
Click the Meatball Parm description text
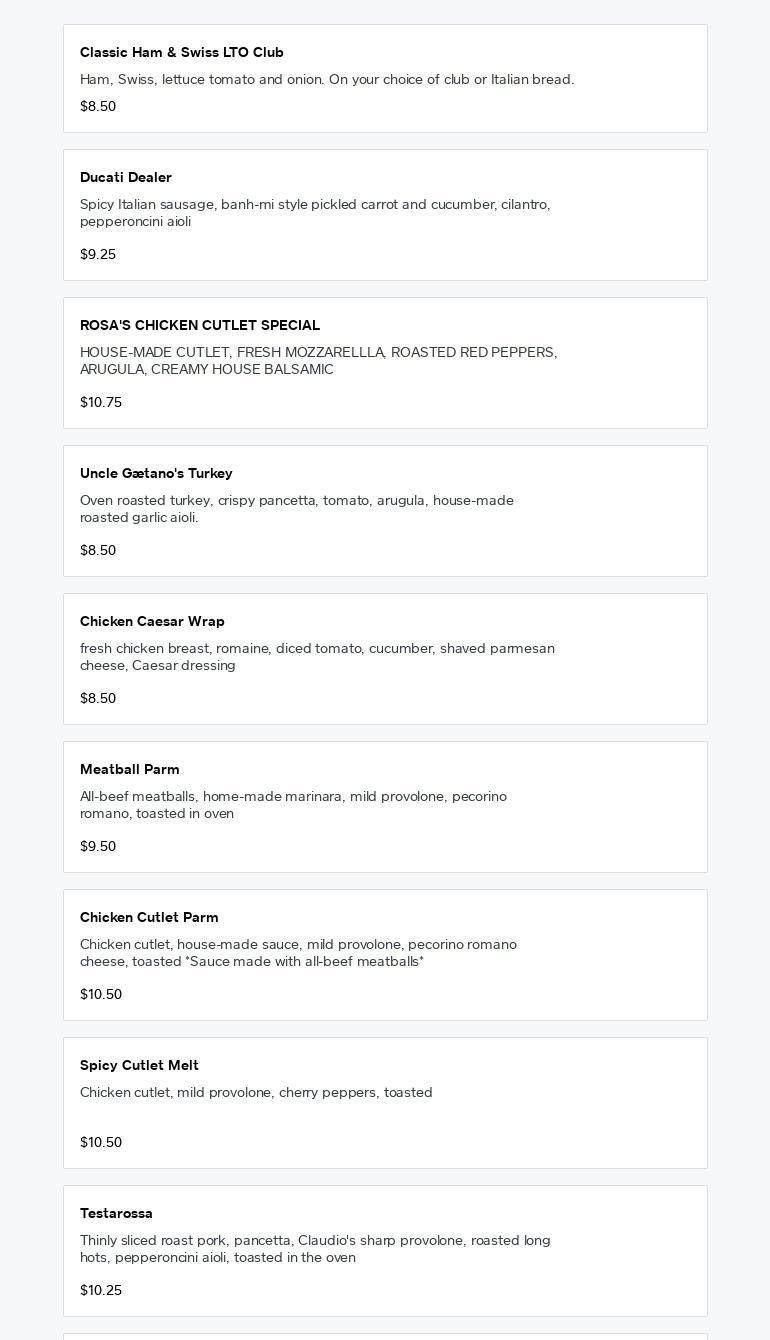point(293,804)
